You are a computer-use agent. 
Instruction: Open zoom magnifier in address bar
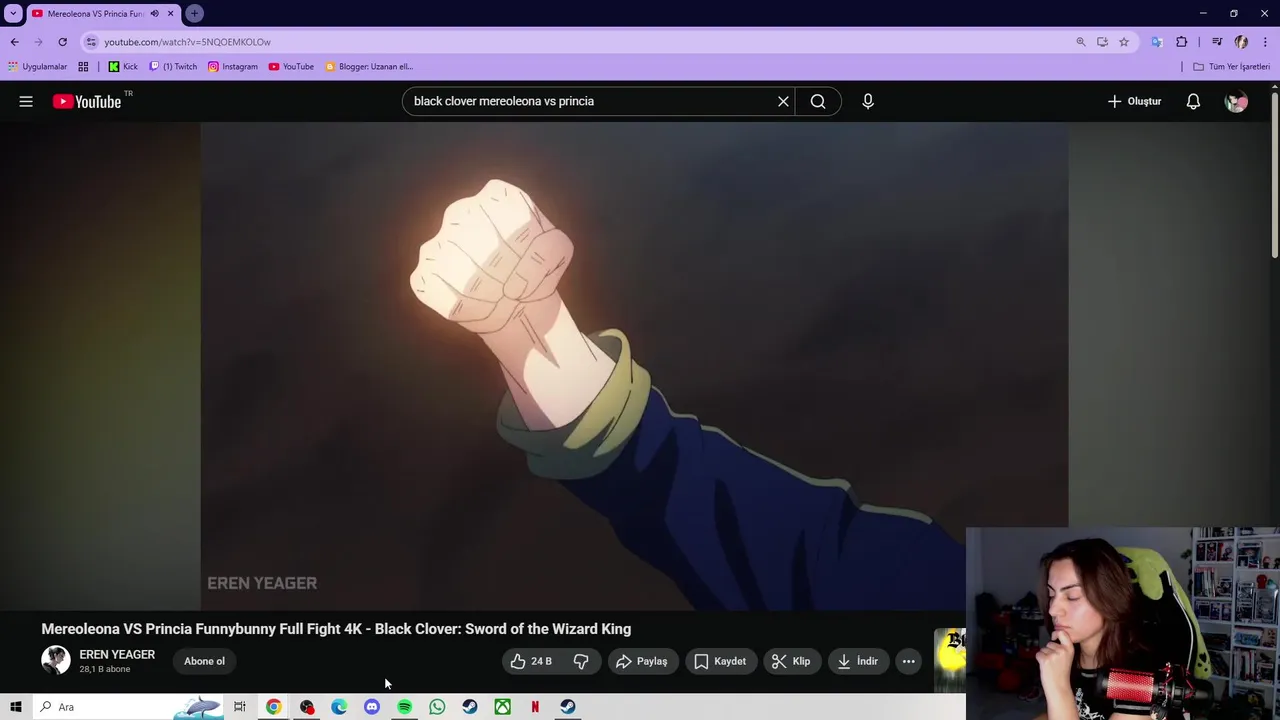[x=1081, y=42]
